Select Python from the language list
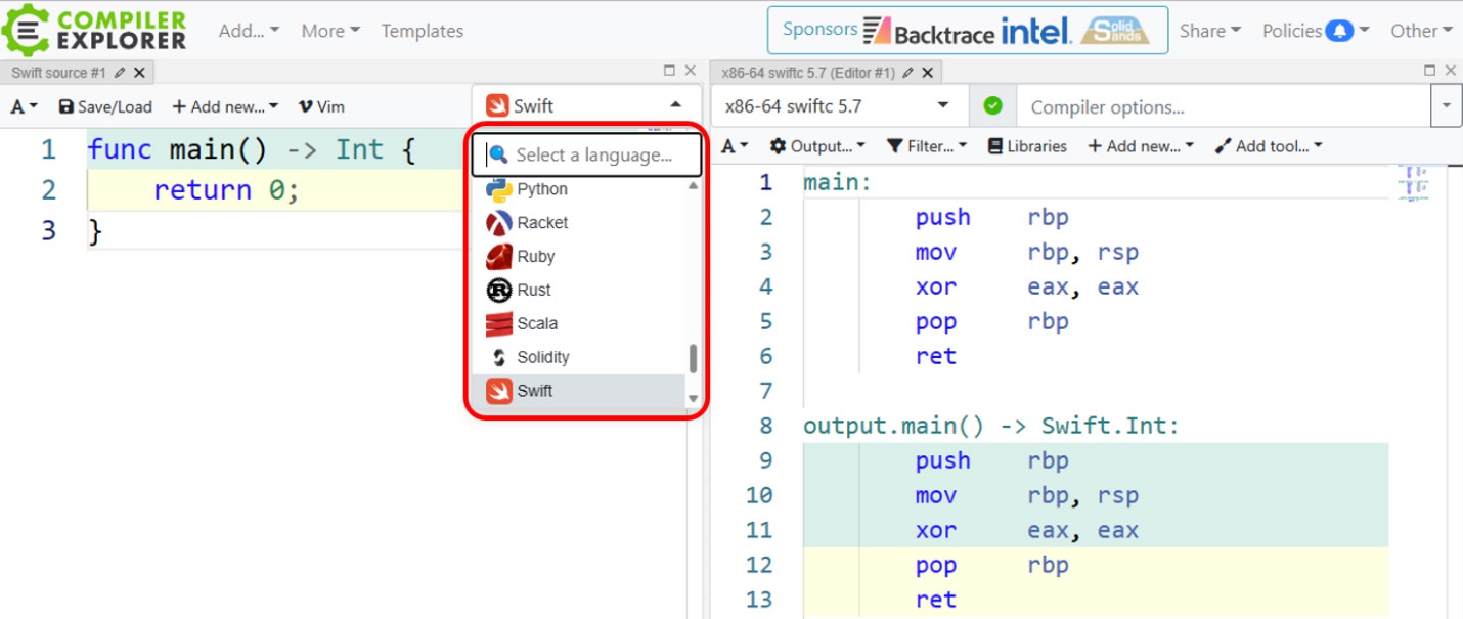The image size is (1463, 619). [542, 189]
